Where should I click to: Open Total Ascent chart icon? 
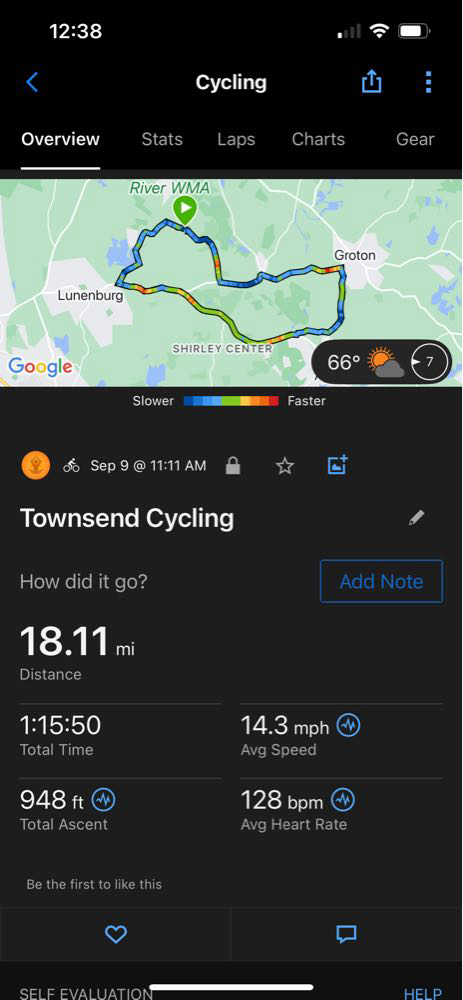click(x=104, y=799)
